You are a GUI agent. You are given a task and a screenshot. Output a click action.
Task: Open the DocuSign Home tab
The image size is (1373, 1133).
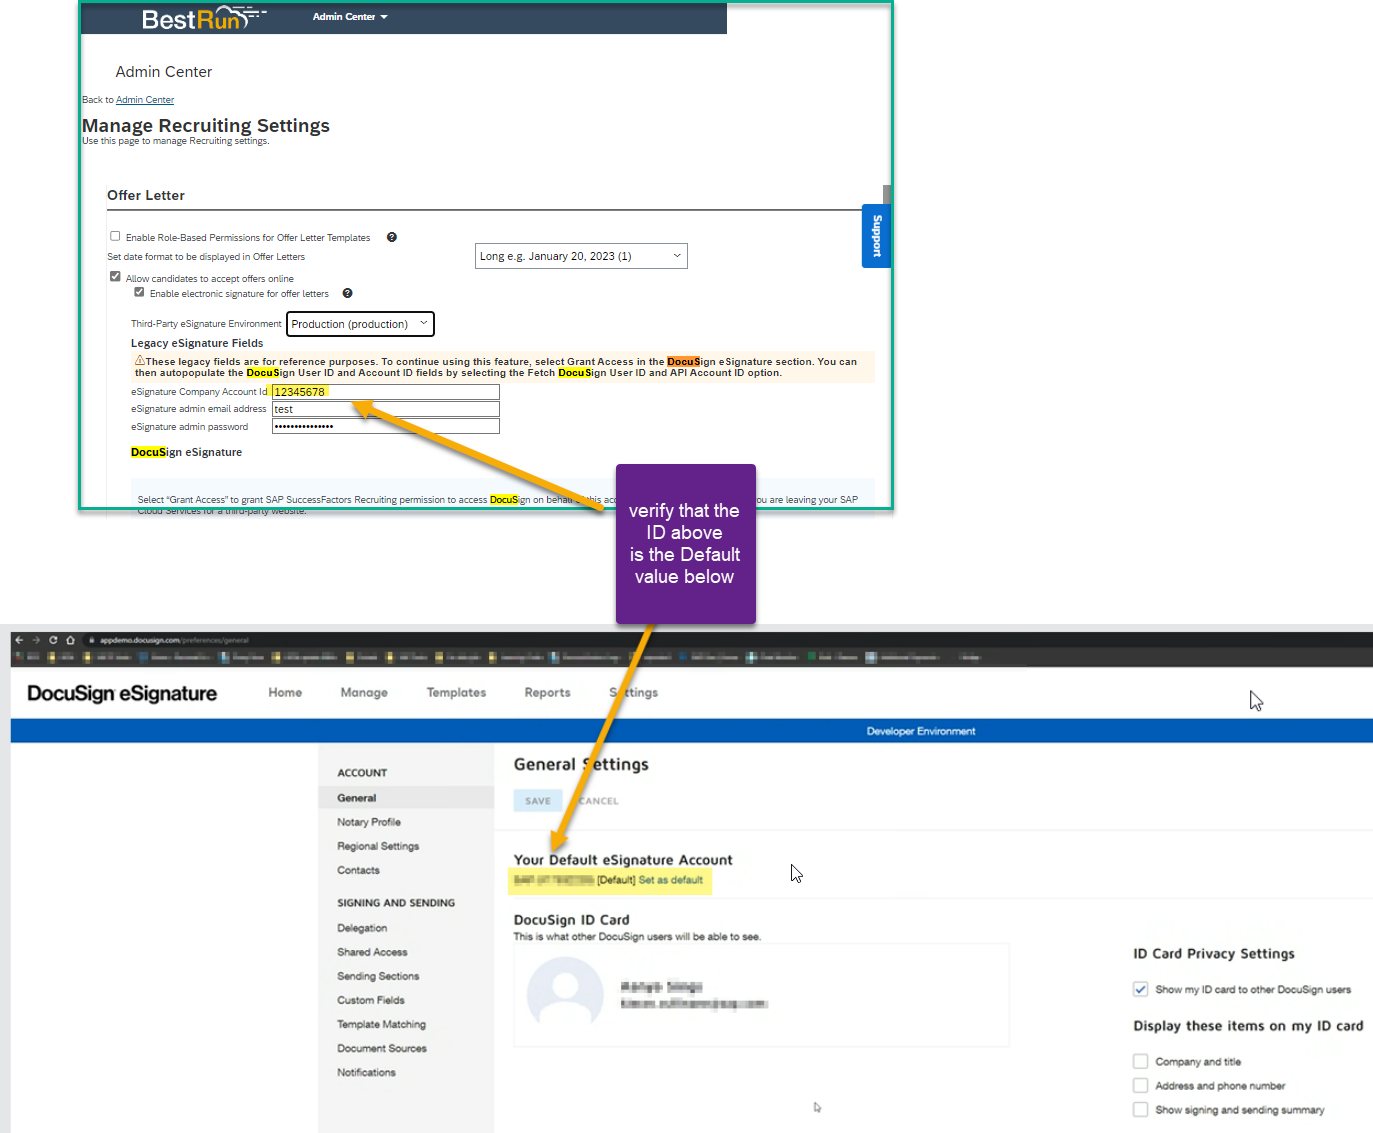[285, 692]
